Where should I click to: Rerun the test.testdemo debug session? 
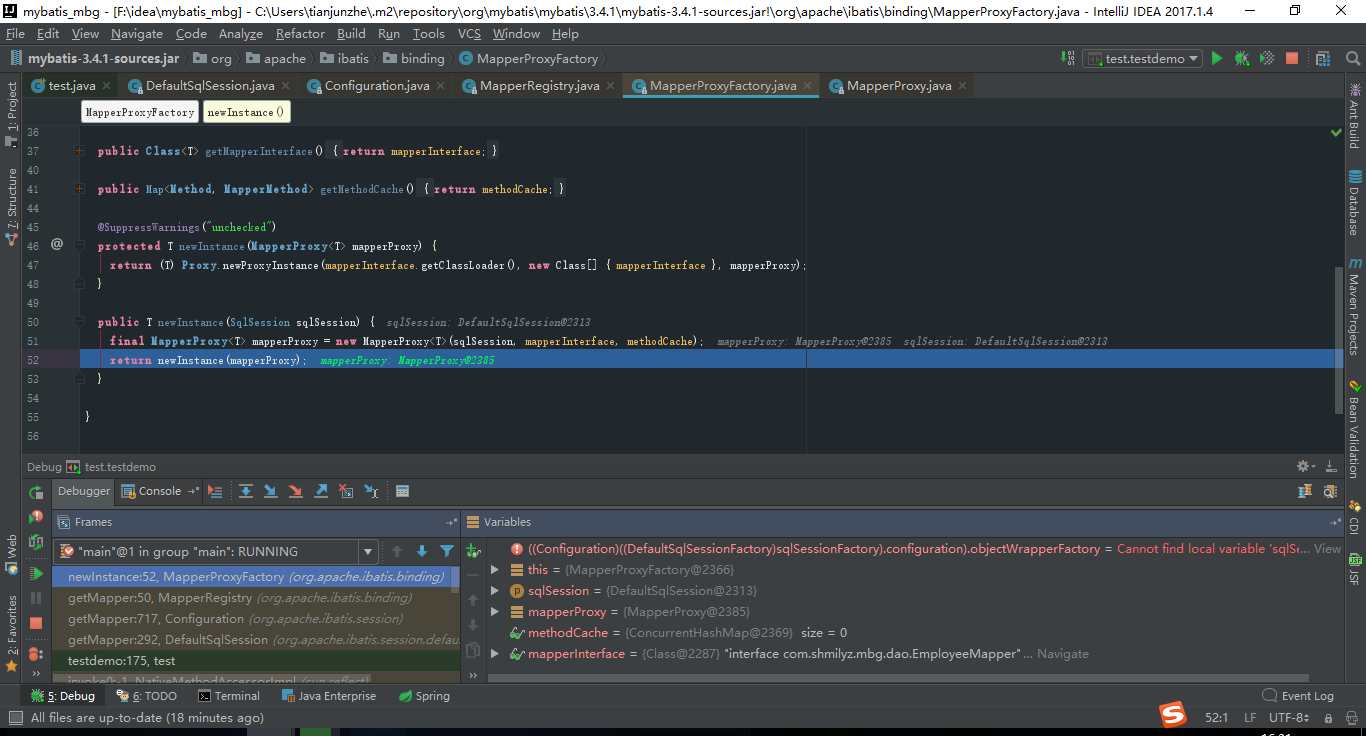click(35, 492)
